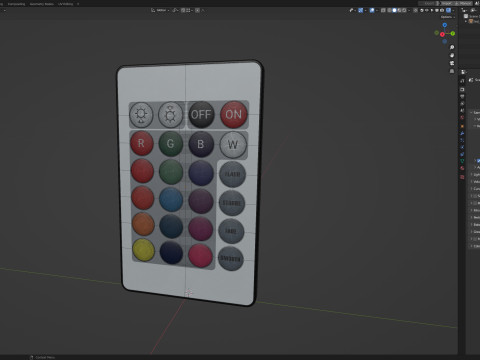Viewport: 480px width, 360px height.
Task: Open the viewport shading options dropdown
Action: click(409, 10)
